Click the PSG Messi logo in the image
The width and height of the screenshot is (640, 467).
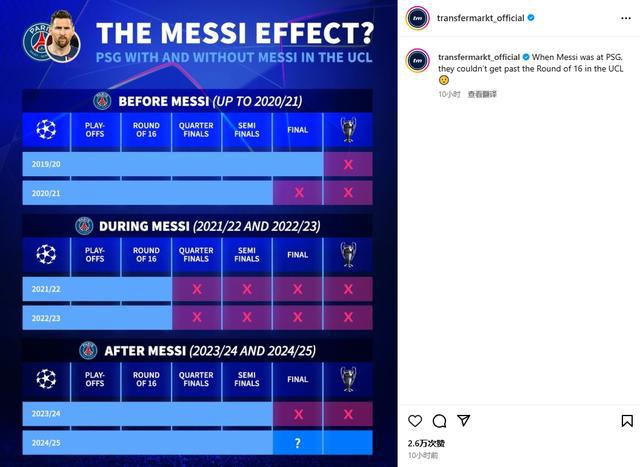52,35
